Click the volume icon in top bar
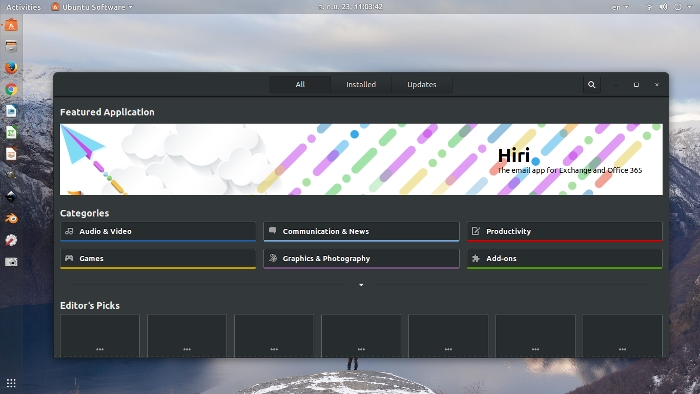 tap(664, 7)
